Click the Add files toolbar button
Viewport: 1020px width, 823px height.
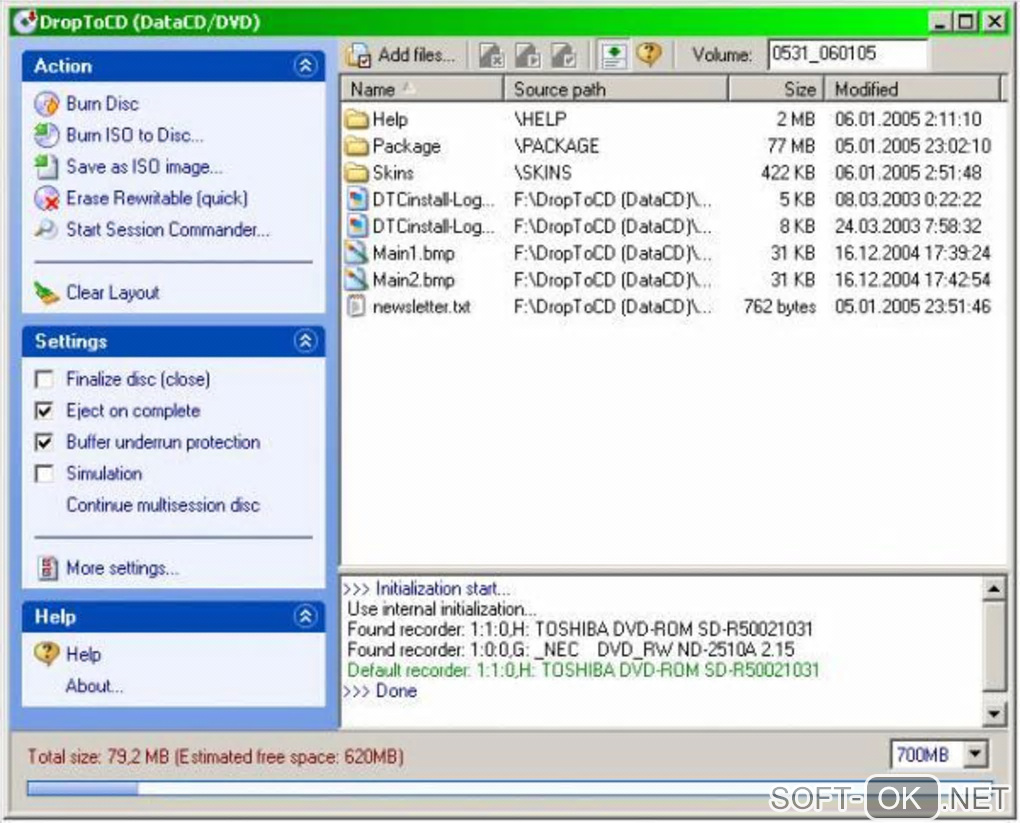[402, 55]
